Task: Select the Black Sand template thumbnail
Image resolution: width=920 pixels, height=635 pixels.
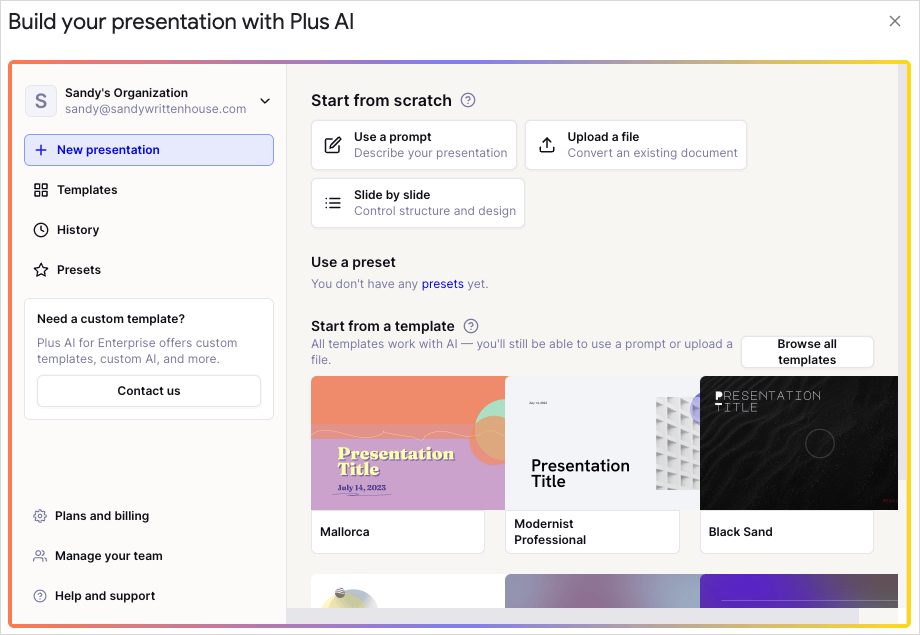Action: click(799, 443)
